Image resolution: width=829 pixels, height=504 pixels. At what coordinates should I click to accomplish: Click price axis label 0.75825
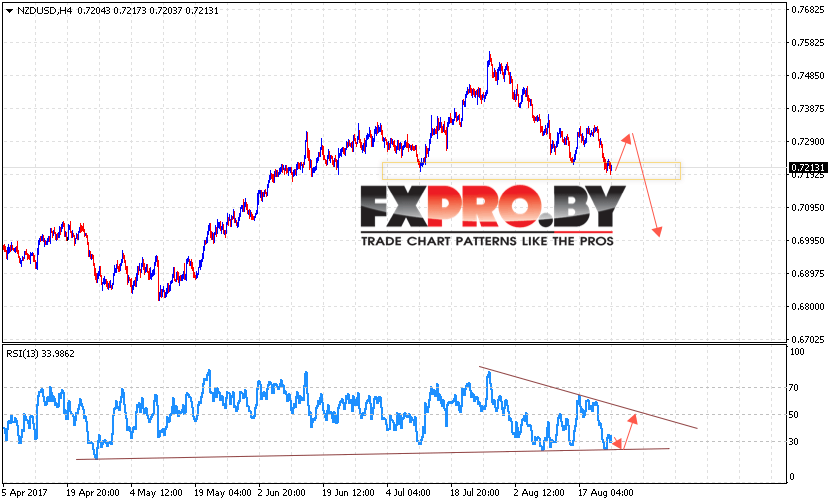coord(808,42)
